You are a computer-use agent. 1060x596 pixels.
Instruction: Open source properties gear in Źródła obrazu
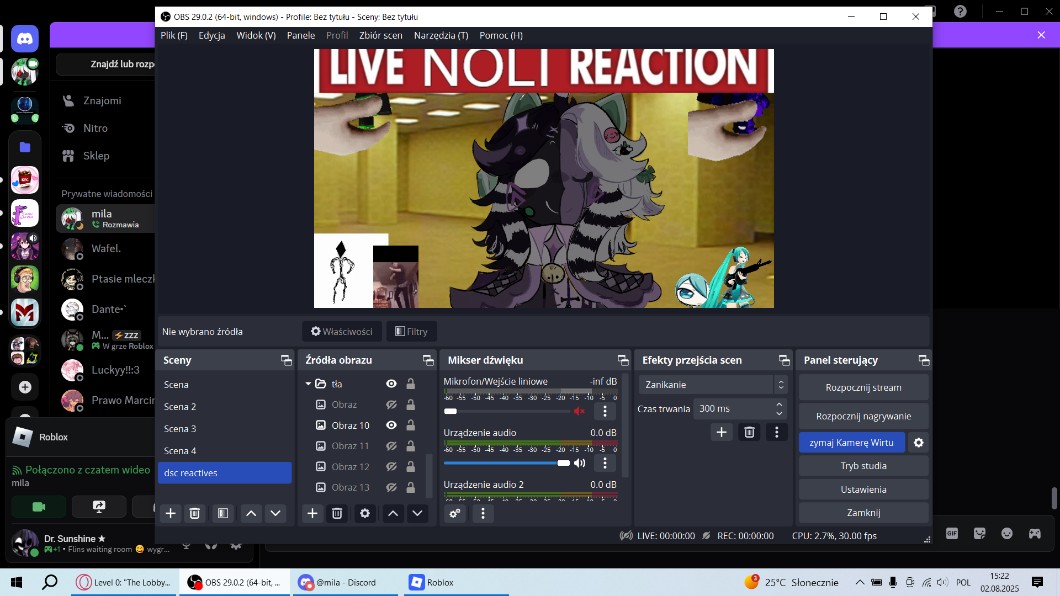tap(365, 513)
